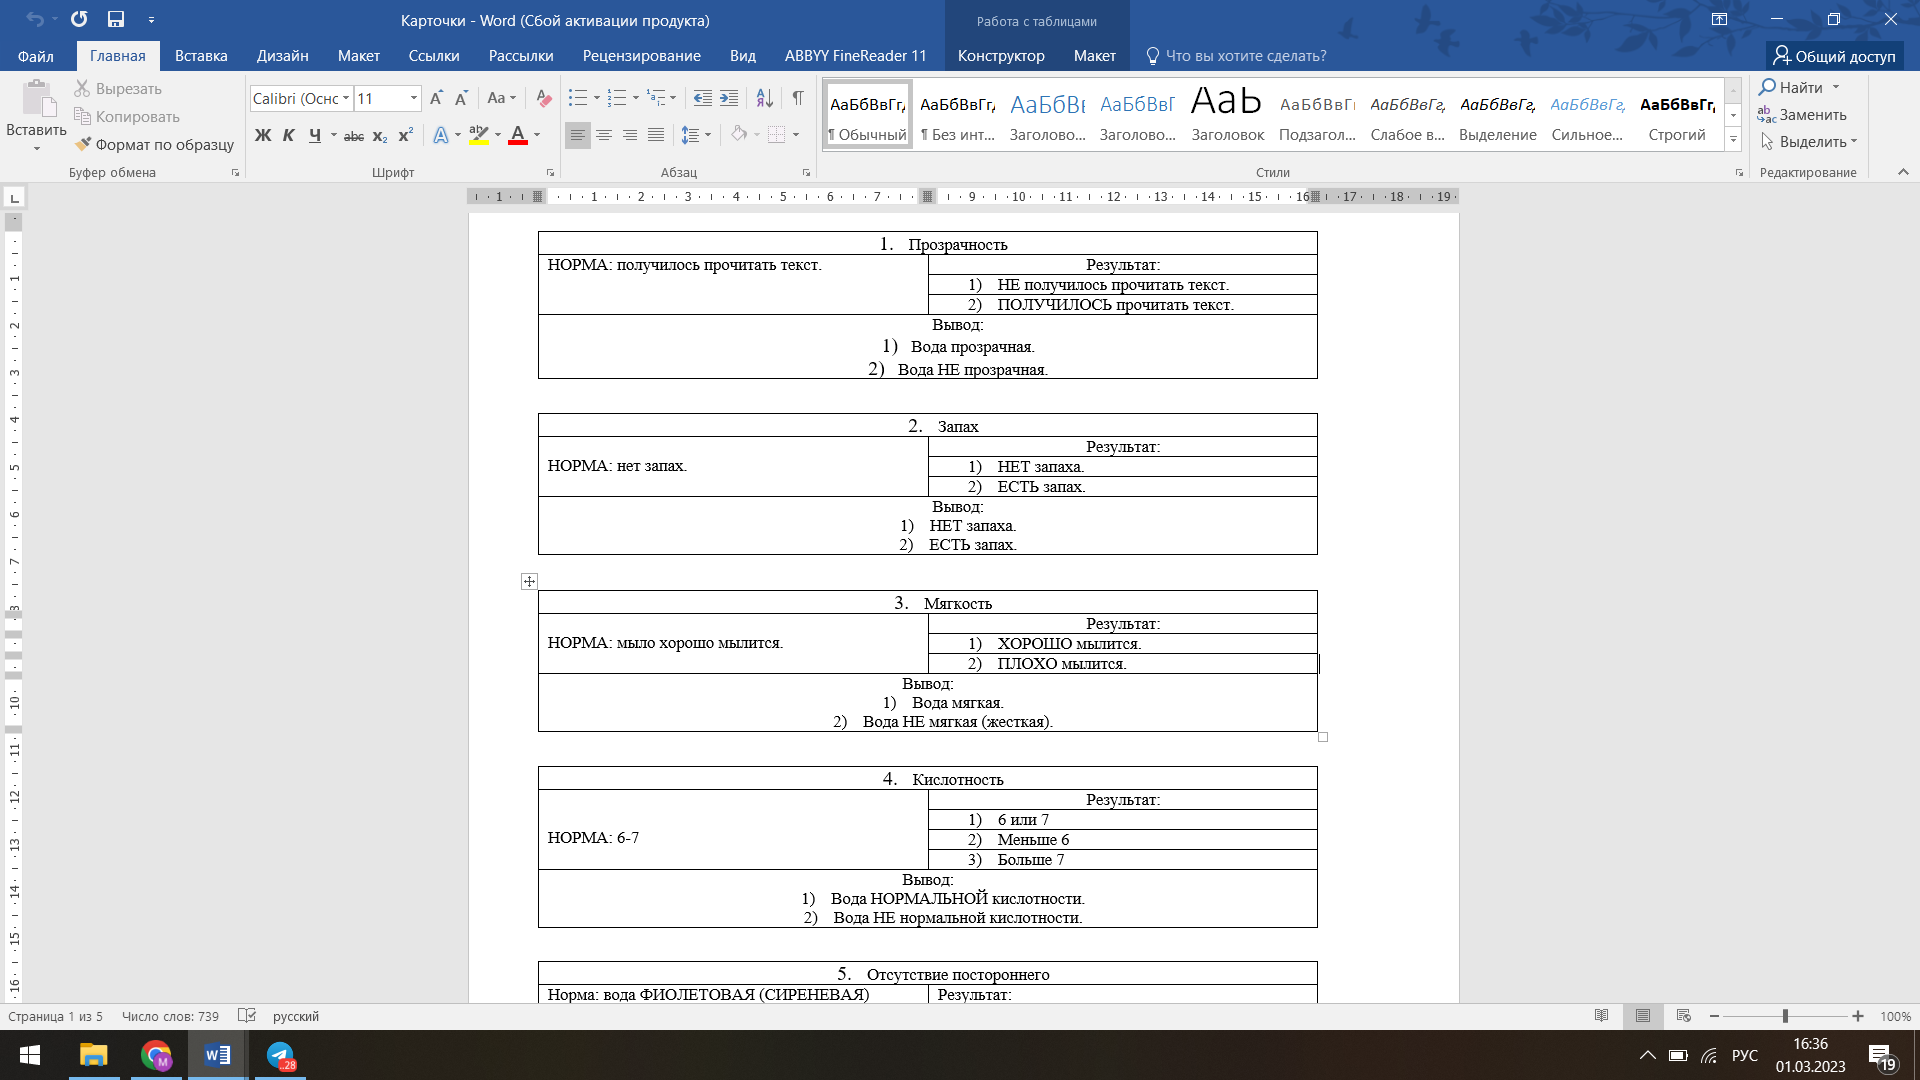Screen dimensions: 1920x1080
Task: Click the numbered list icon
Action: pos(617,98)
